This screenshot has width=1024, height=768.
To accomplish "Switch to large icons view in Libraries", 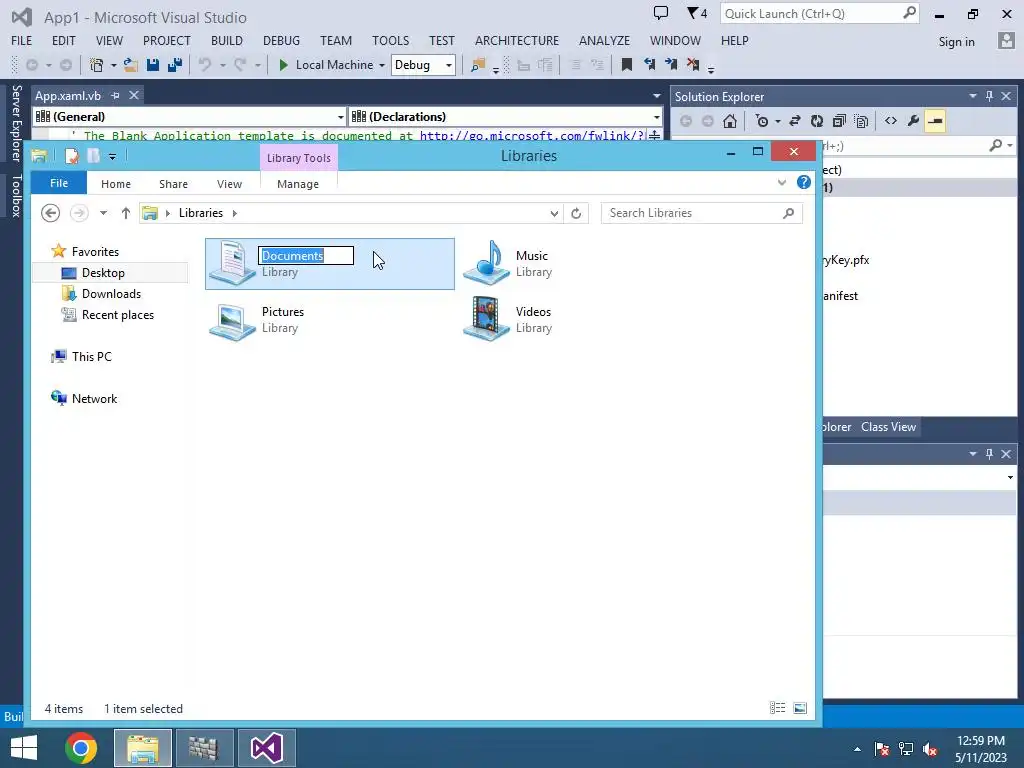I will point(800,708).
